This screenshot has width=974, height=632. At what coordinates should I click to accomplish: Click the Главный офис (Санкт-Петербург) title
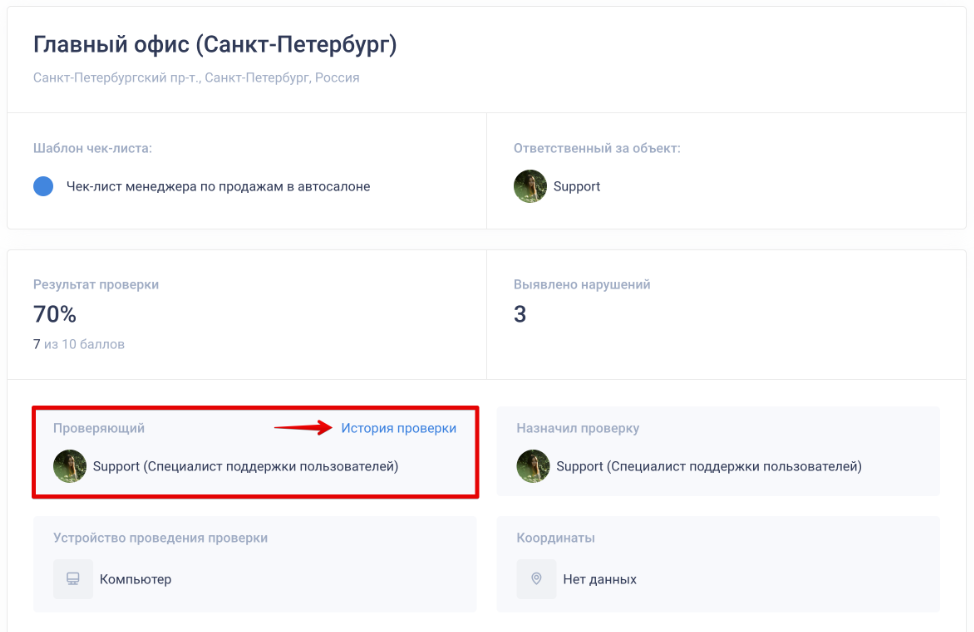tap(215, 45)
